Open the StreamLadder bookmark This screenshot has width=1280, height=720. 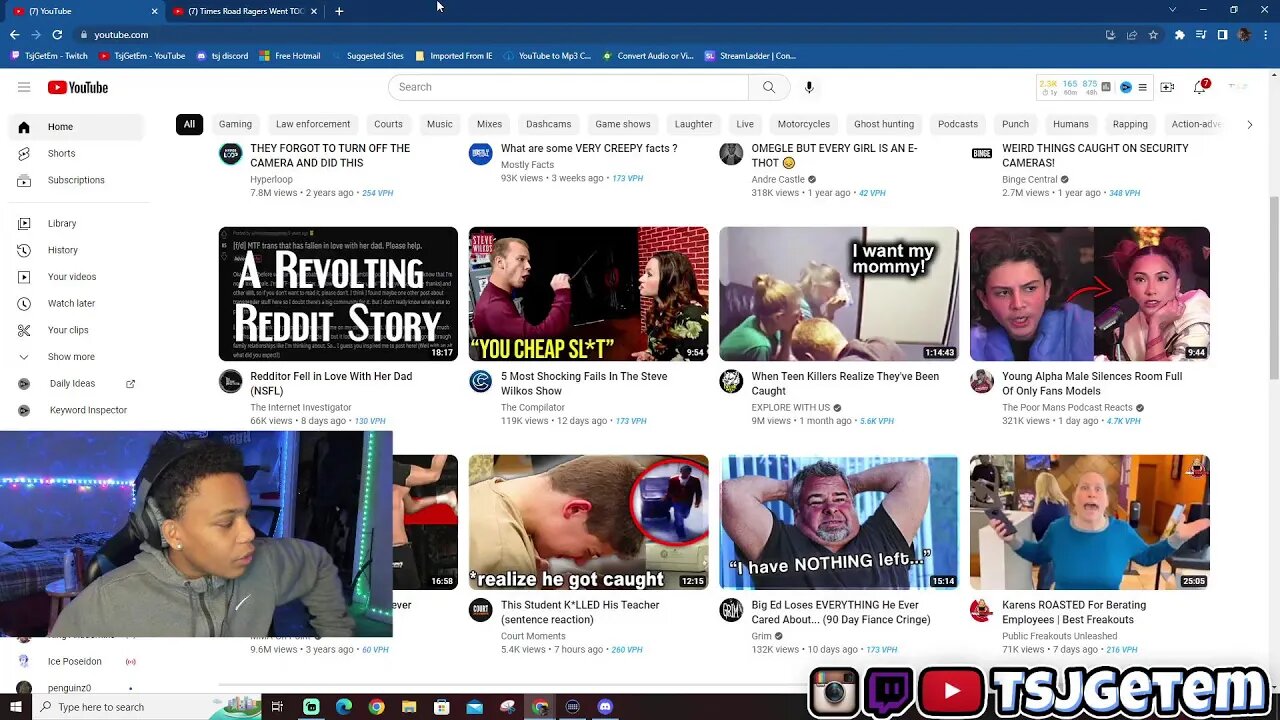point(750,56)
